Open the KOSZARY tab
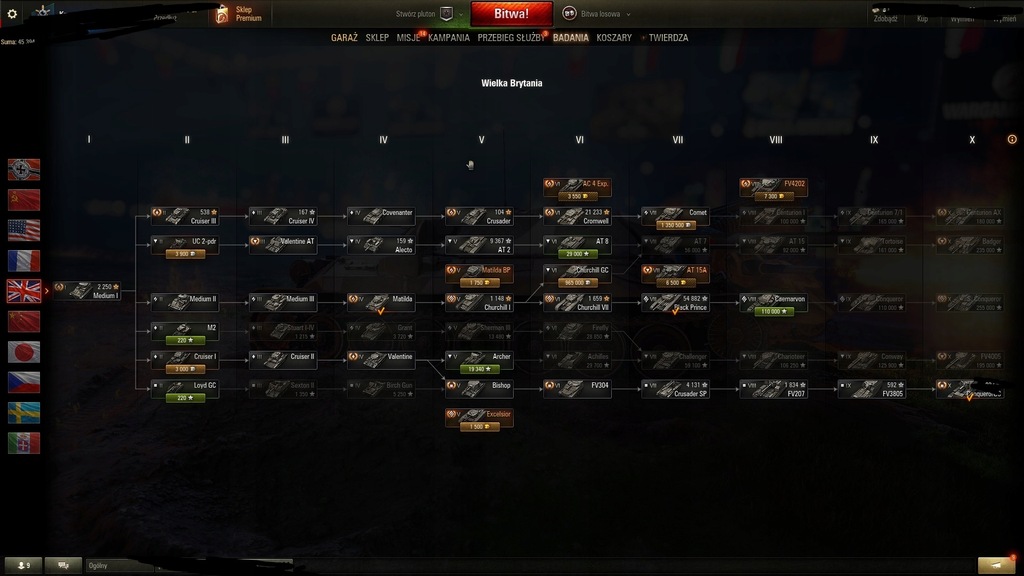 coord(614,38)
